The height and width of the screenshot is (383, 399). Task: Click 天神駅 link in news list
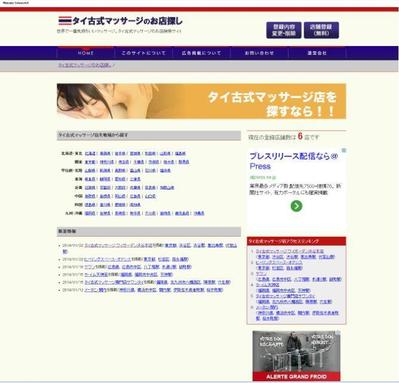point(166,275)
